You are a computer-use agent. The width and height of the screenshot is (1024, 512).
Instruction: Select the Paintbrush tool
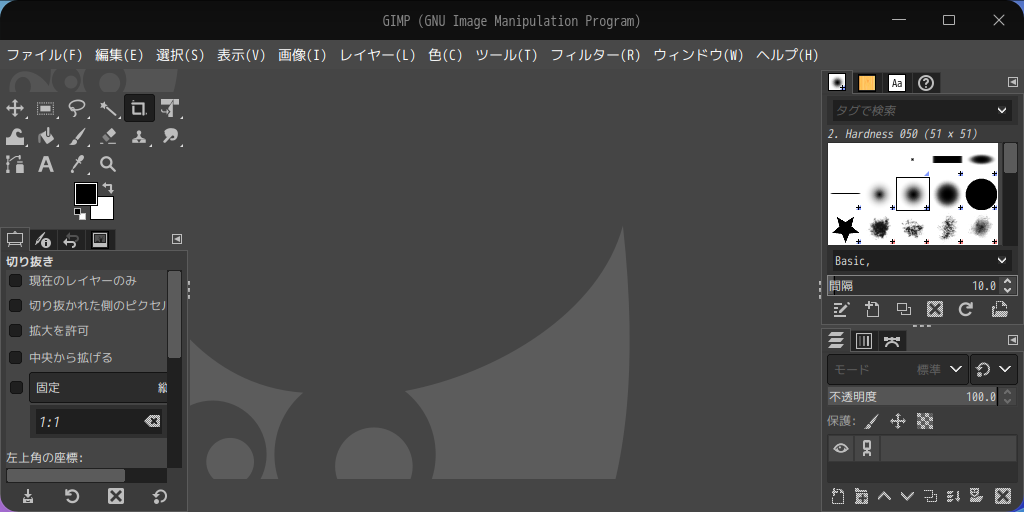point(77,136)
